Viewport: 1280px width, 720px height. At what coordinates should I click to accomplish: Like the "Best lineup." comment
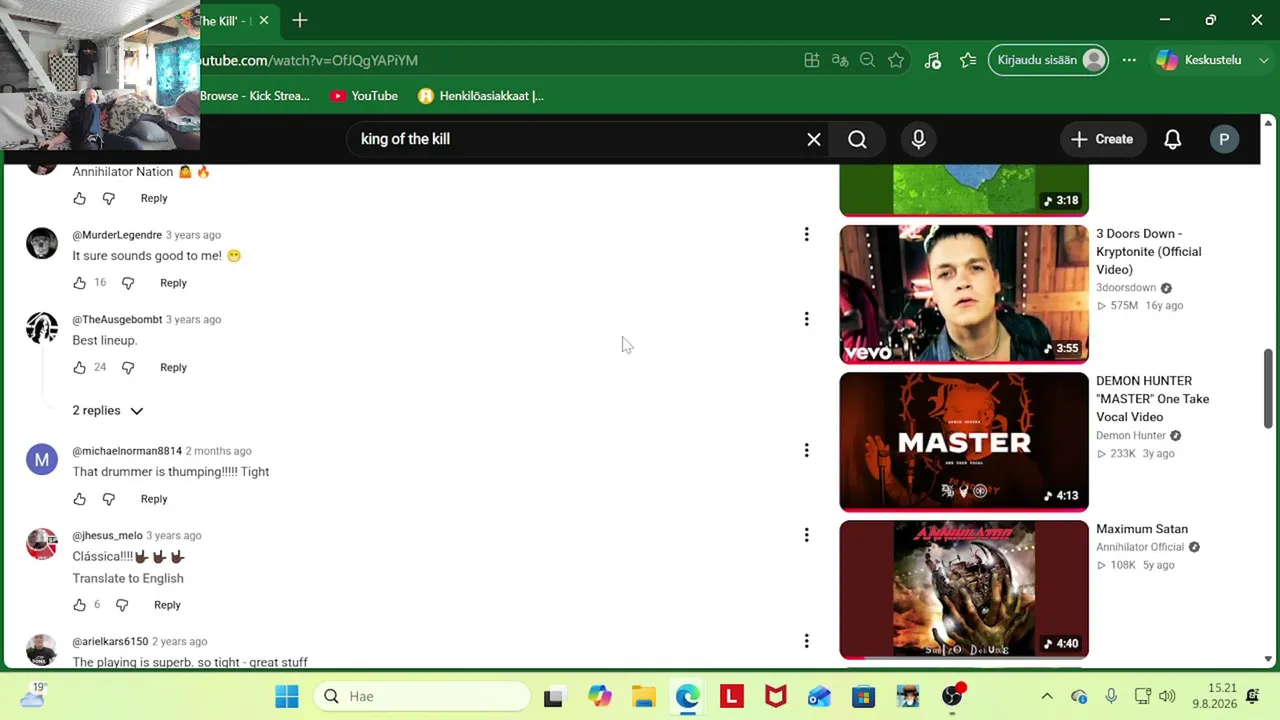80,368
